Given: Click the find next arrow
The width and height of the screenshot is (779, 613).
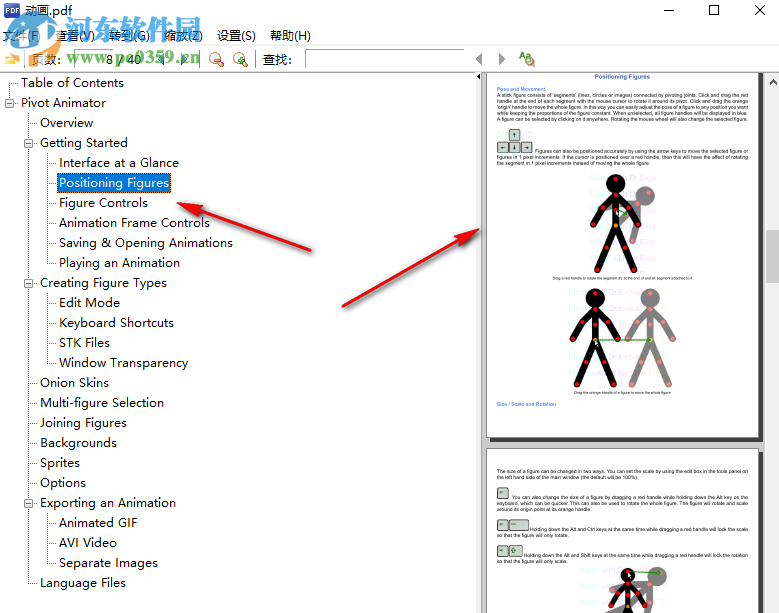Looking at the screenshot, I should tap(502, 59).
